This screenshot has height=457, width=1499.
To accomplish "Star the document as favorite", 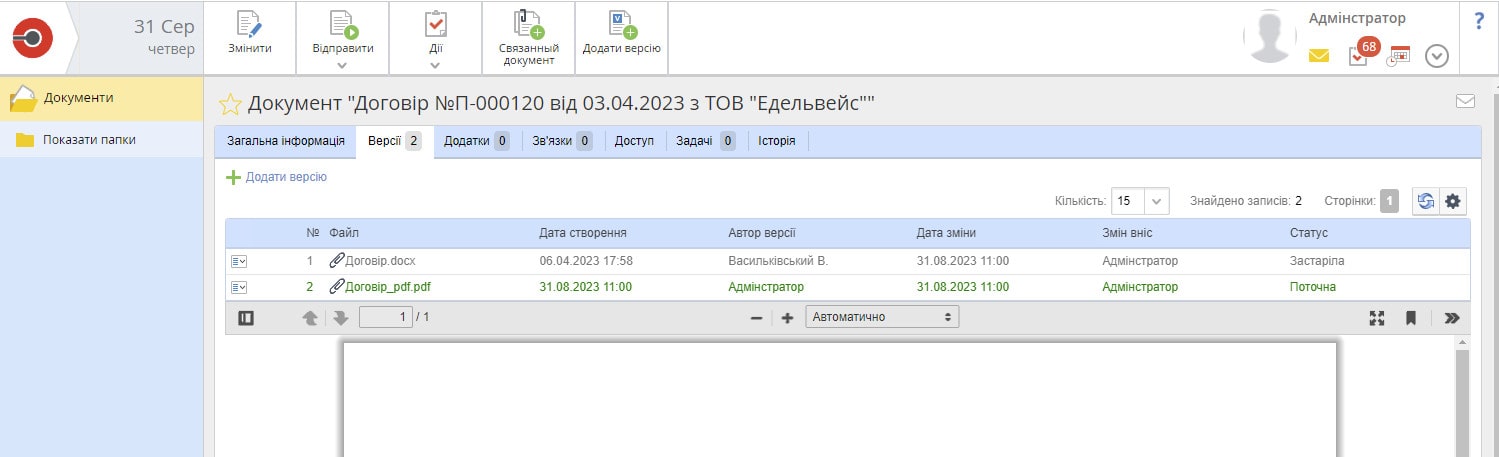I will tap(230, 104).
